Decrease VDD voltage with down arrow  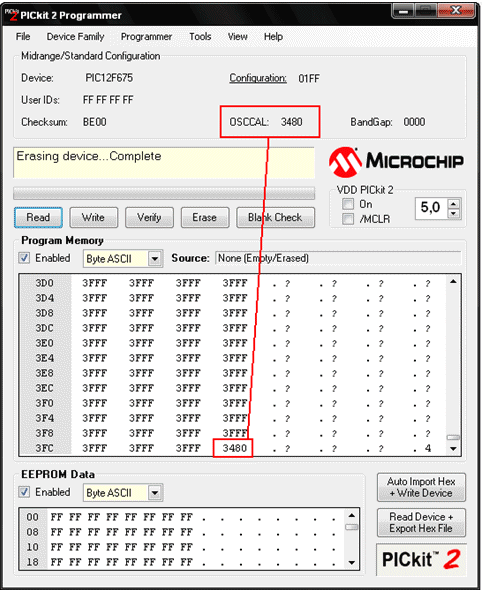pos(454,213)
